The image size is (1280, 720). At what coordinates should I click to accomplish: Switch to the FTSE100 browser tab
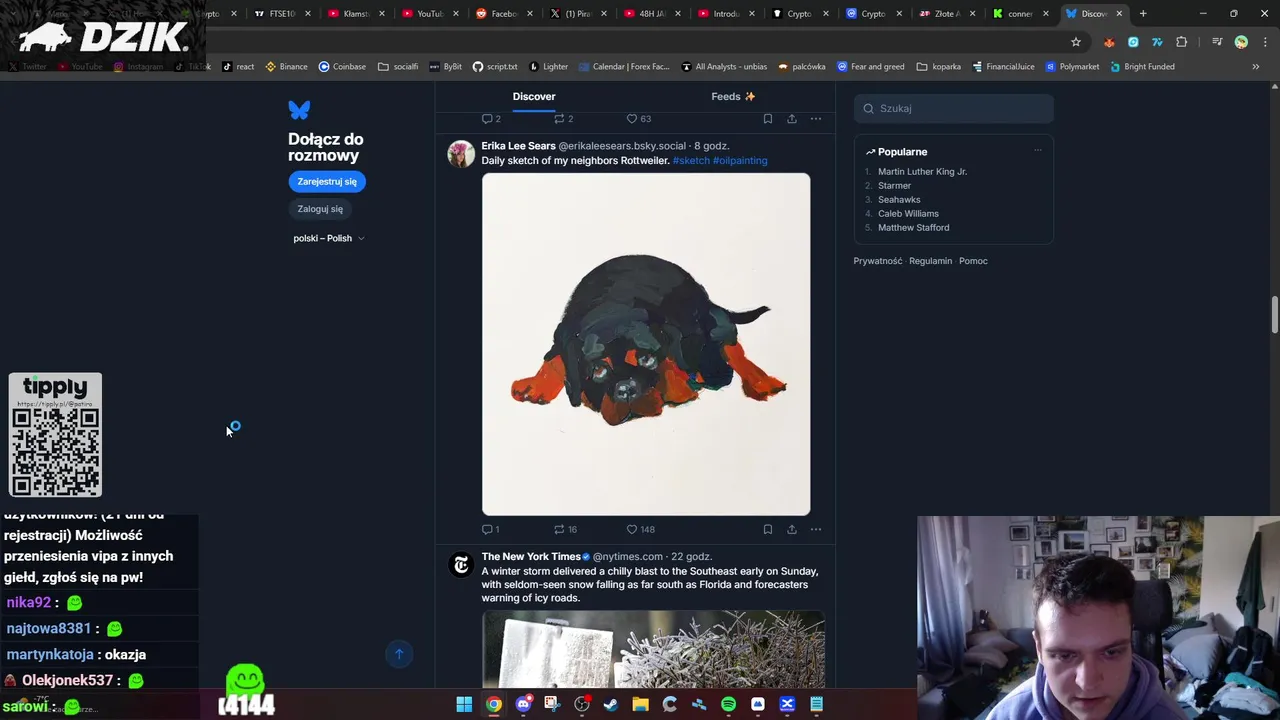282,13
